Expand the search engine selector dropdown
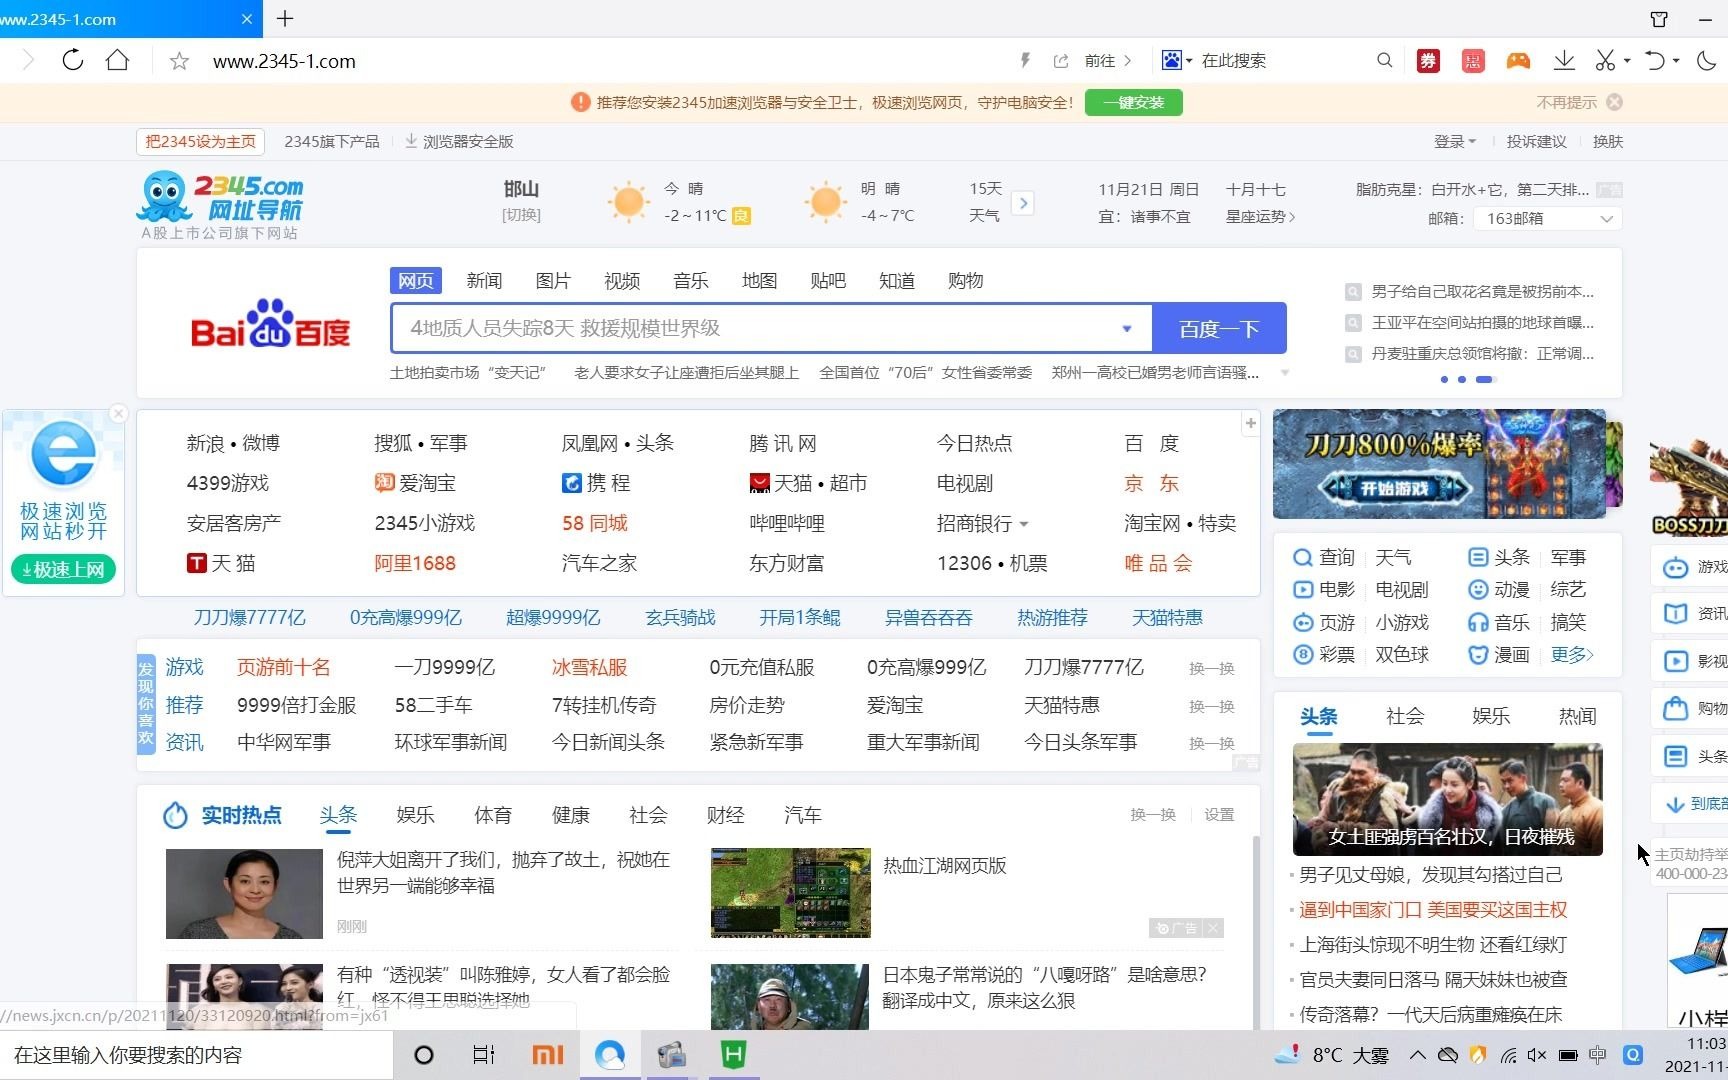This screenshot has height=1080, width=1728. click(1189, 60)
